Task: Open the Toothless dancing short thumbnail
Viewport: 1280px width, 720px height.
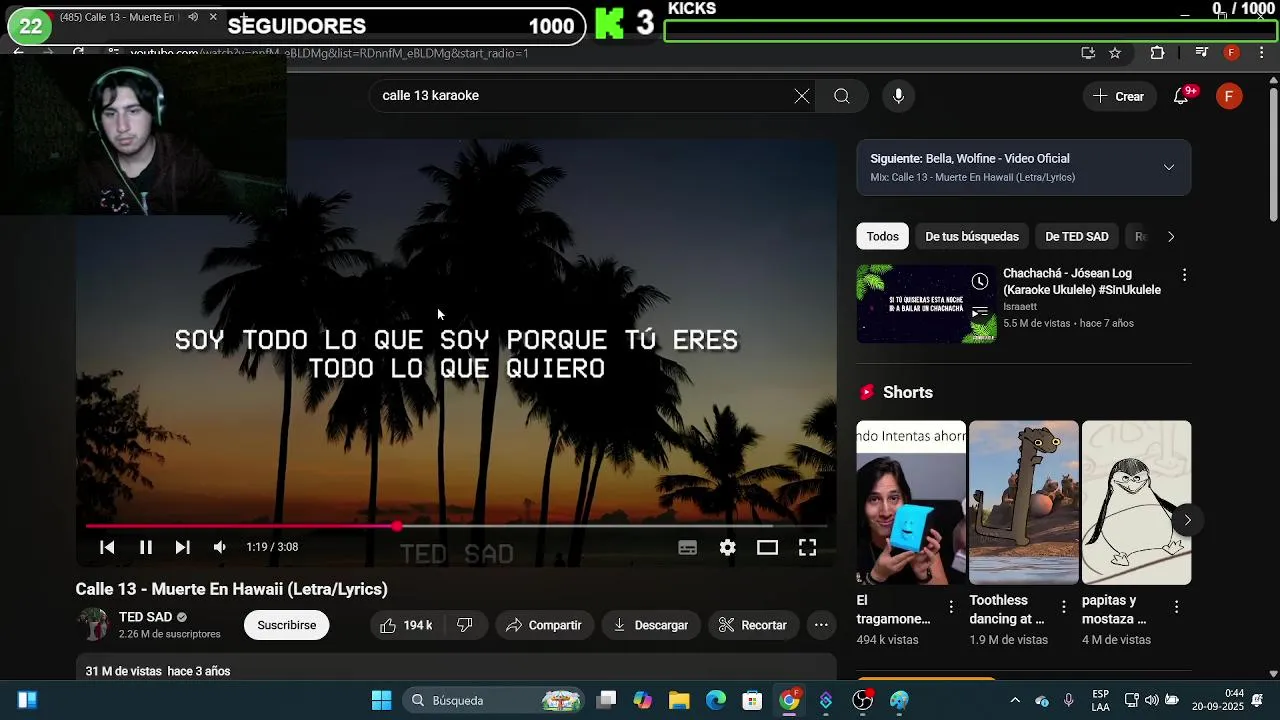Action: coord(1024,502)
